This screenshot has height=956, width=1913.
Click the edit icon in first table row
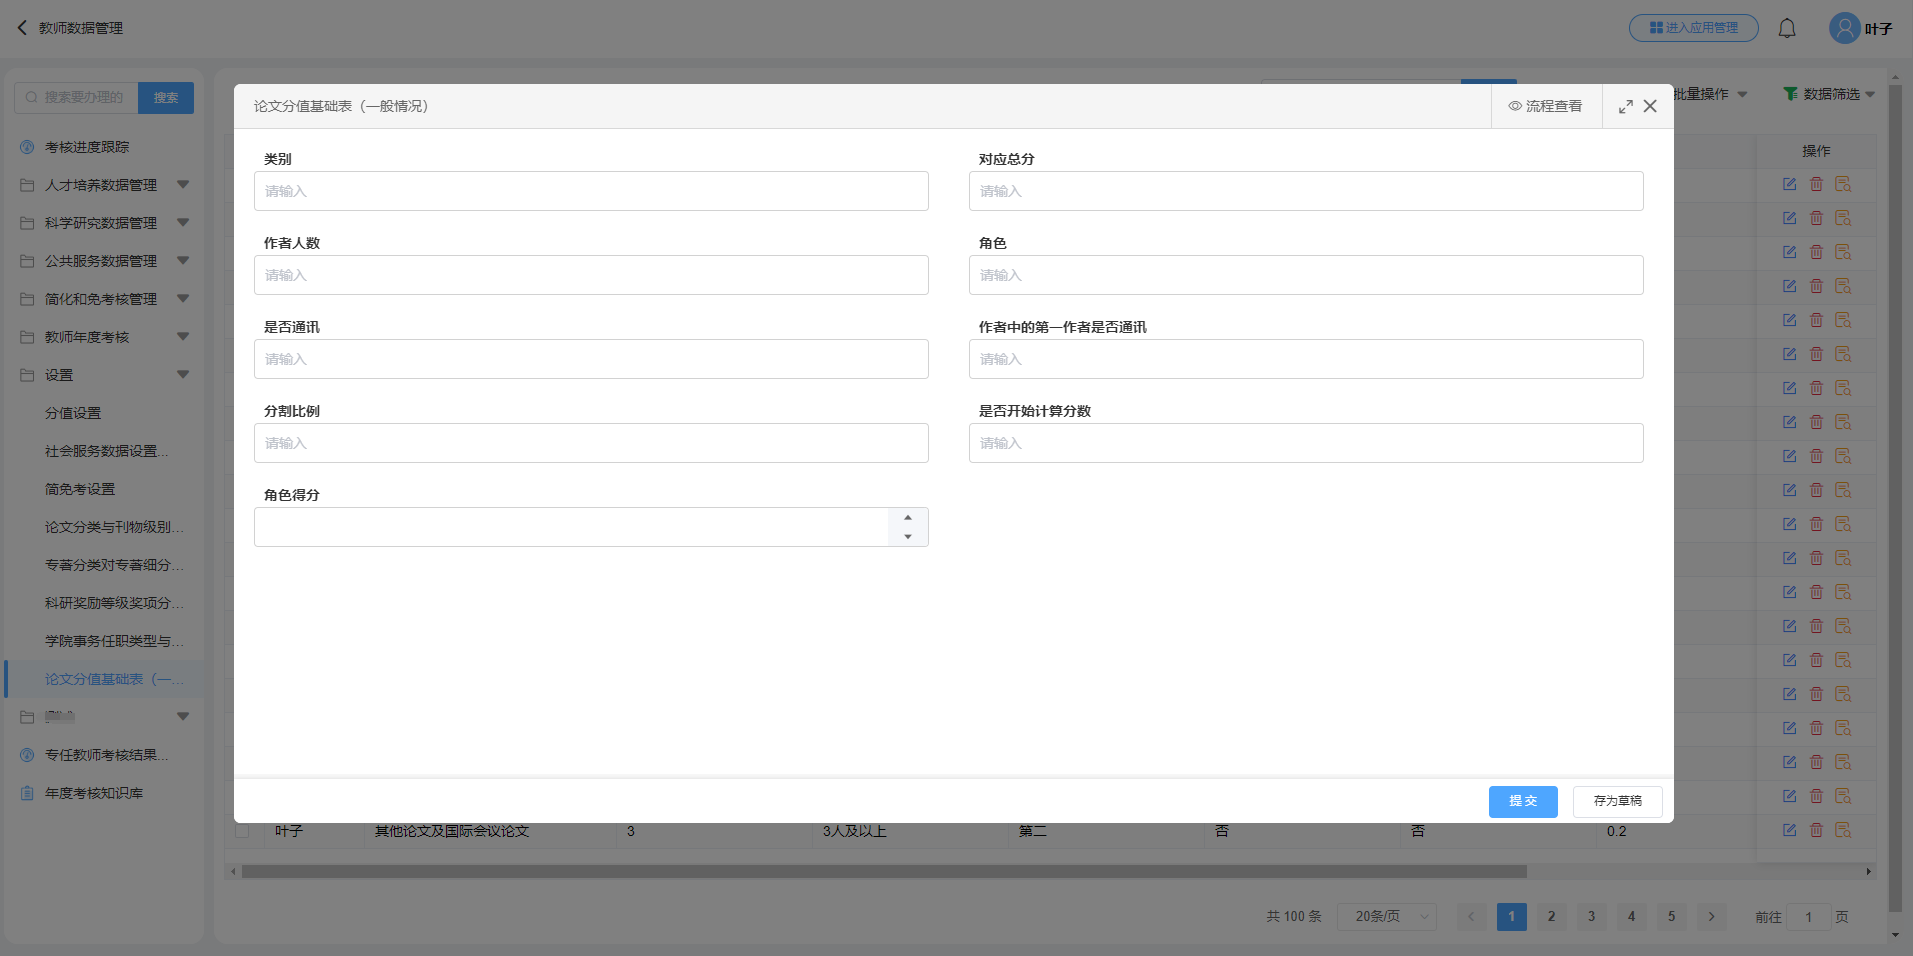coord(1789,184)
